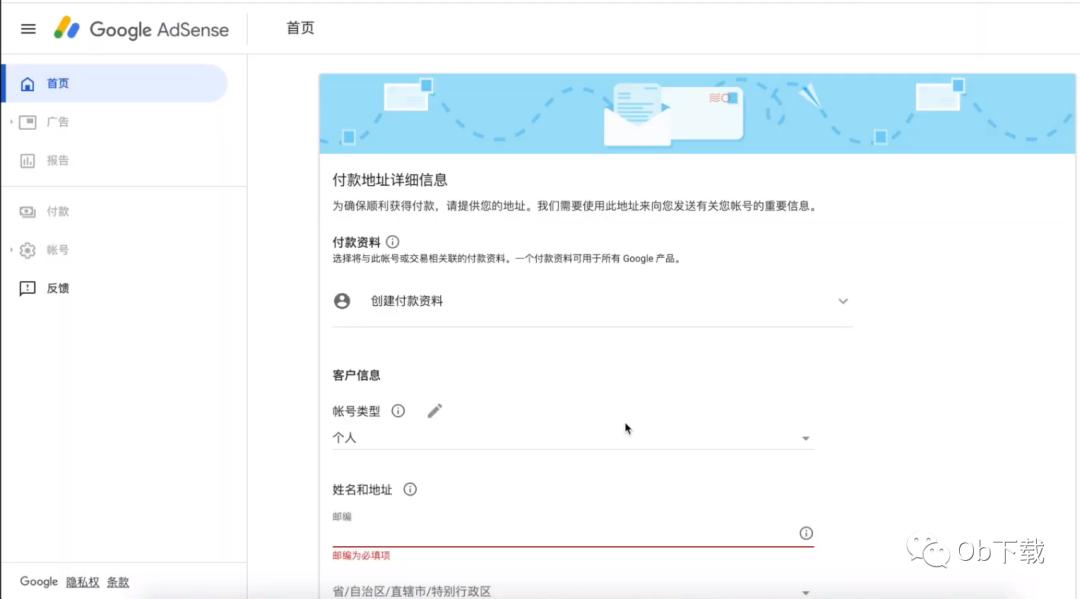Open the 反馈 feedback bubble icon
This screenshot has height=599, width=1080.
[29, 288]
